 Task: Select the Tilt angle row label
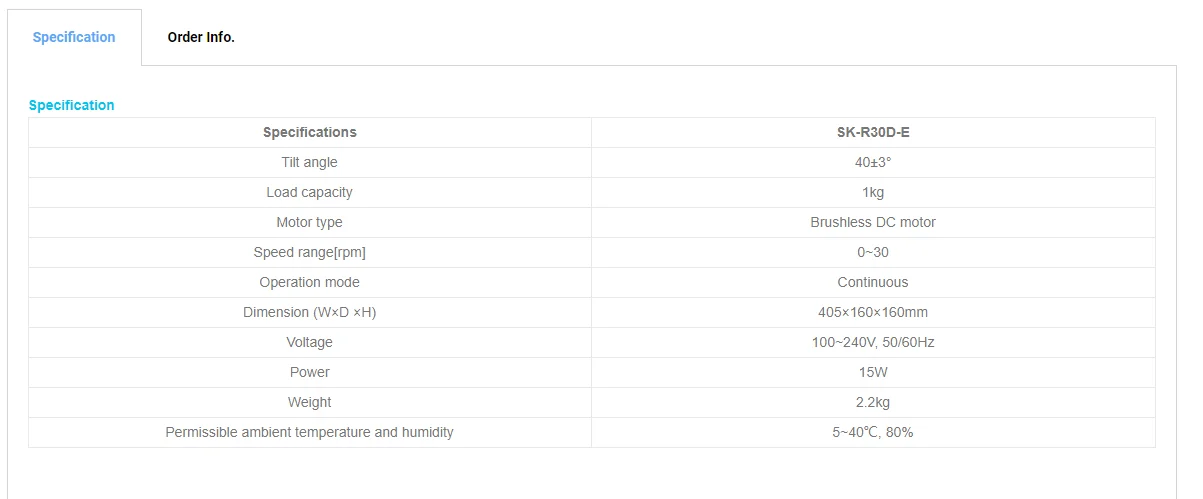pos(309,162)
